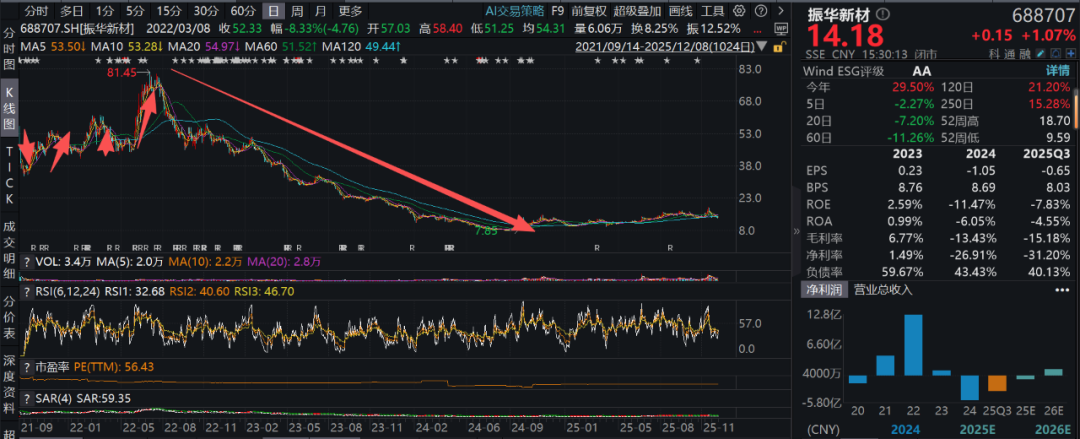Click the help icon beside RSI(6,12,24)

[x=28, y=290]
